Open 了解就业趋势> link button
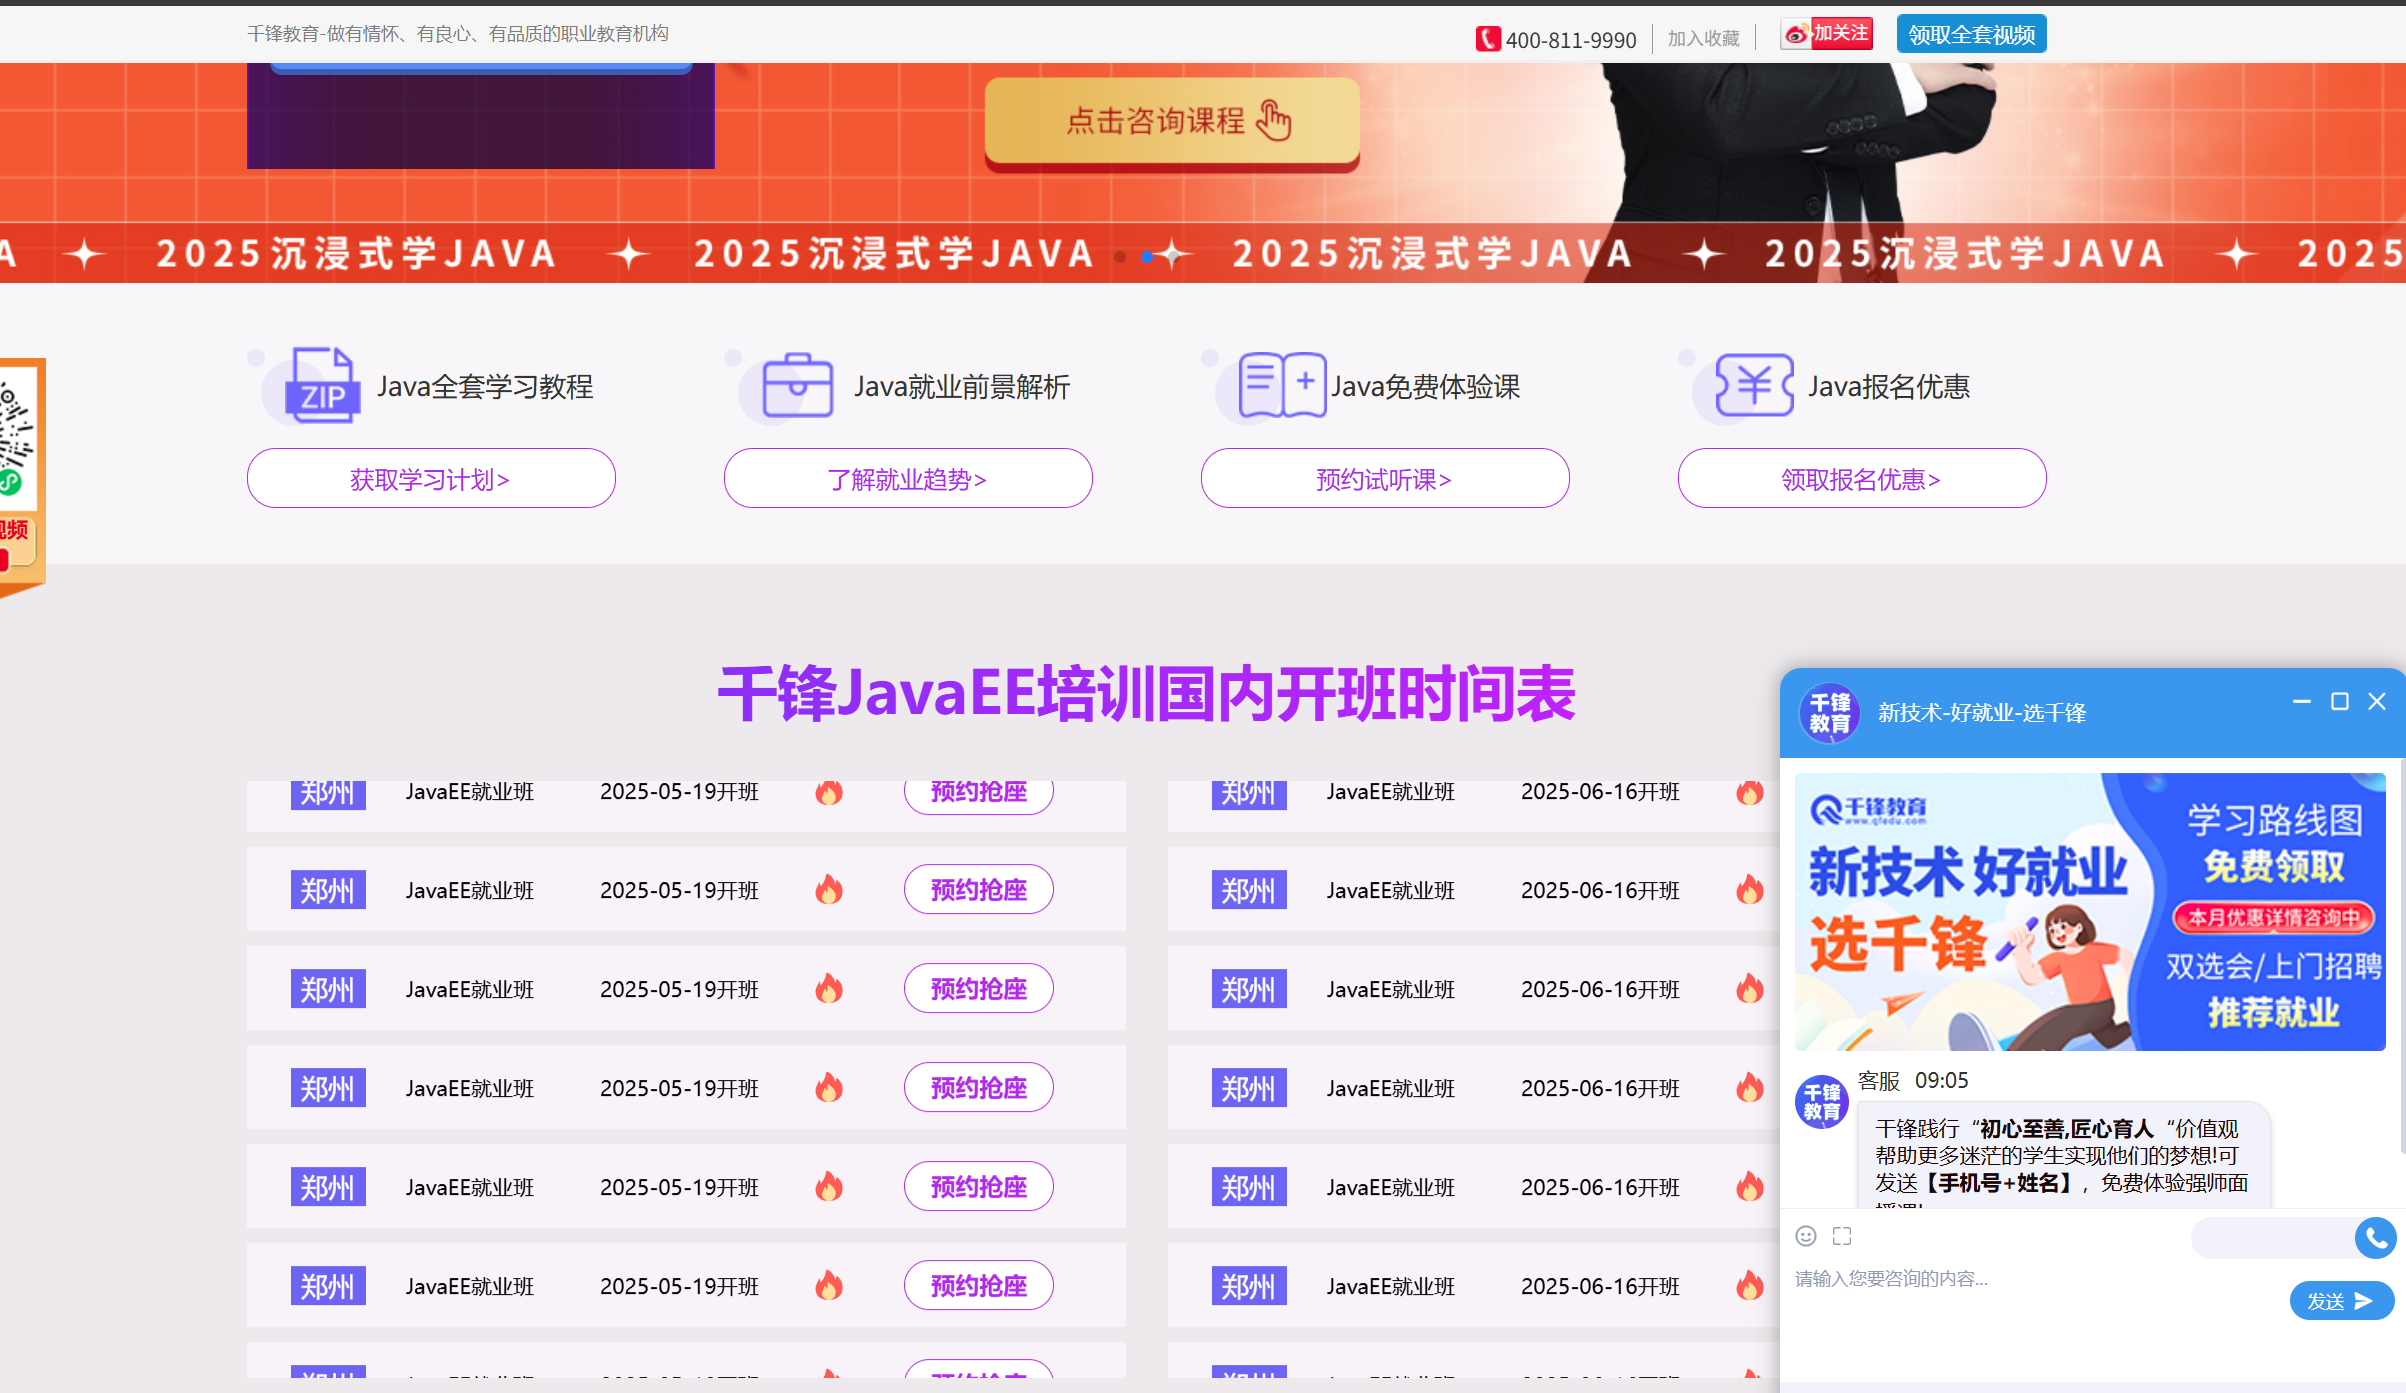 click(x=908, y=479)
